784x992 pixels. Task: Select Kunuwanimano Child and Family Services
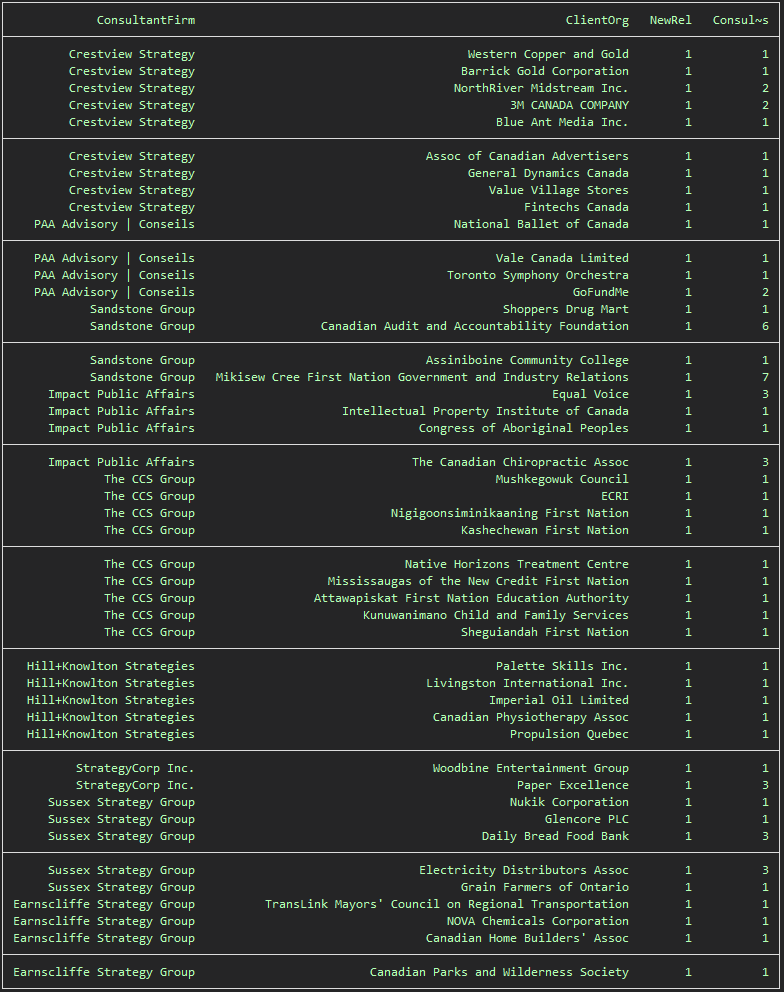pyautogui.click(x=495, y=616)
